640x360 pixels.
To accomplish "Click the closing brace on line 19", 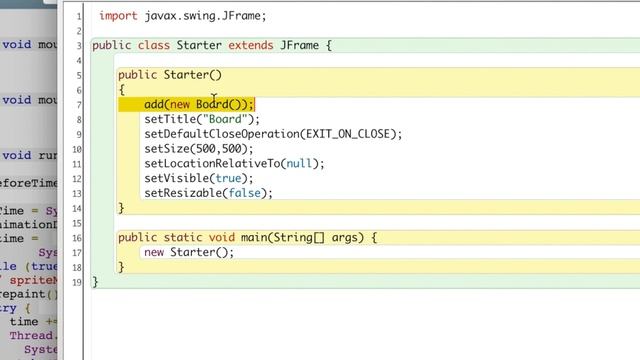I will point(95,282).
